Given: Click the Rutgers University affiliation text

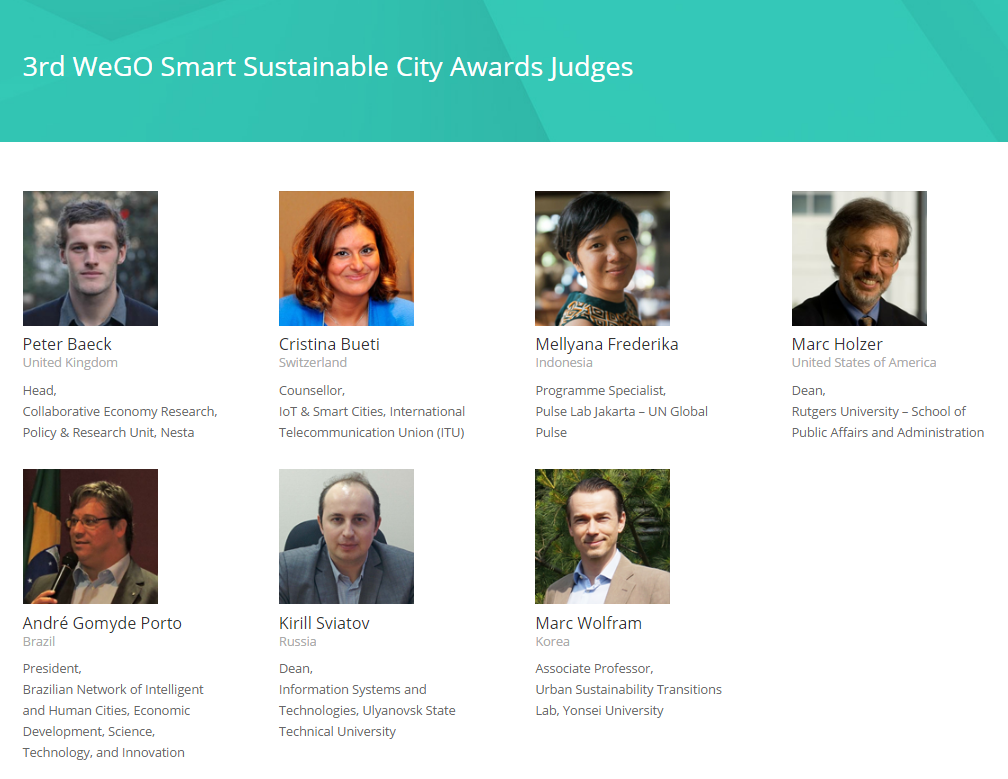Looking at the screenshot, I should 845,411.
